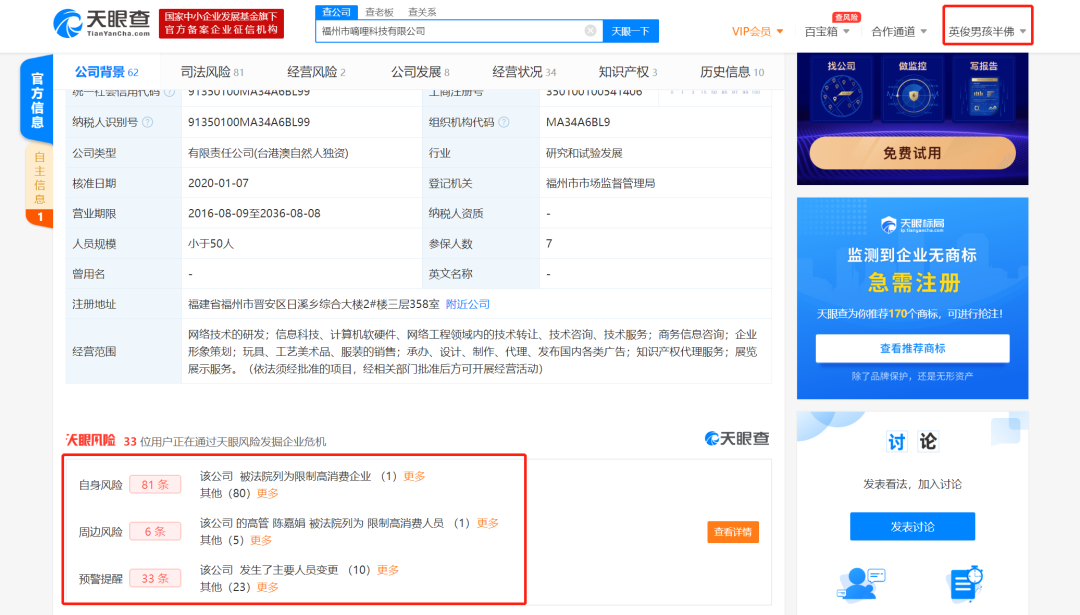Expand the VIP会员 dropdown
The image size is (1080, 615).
757,31
